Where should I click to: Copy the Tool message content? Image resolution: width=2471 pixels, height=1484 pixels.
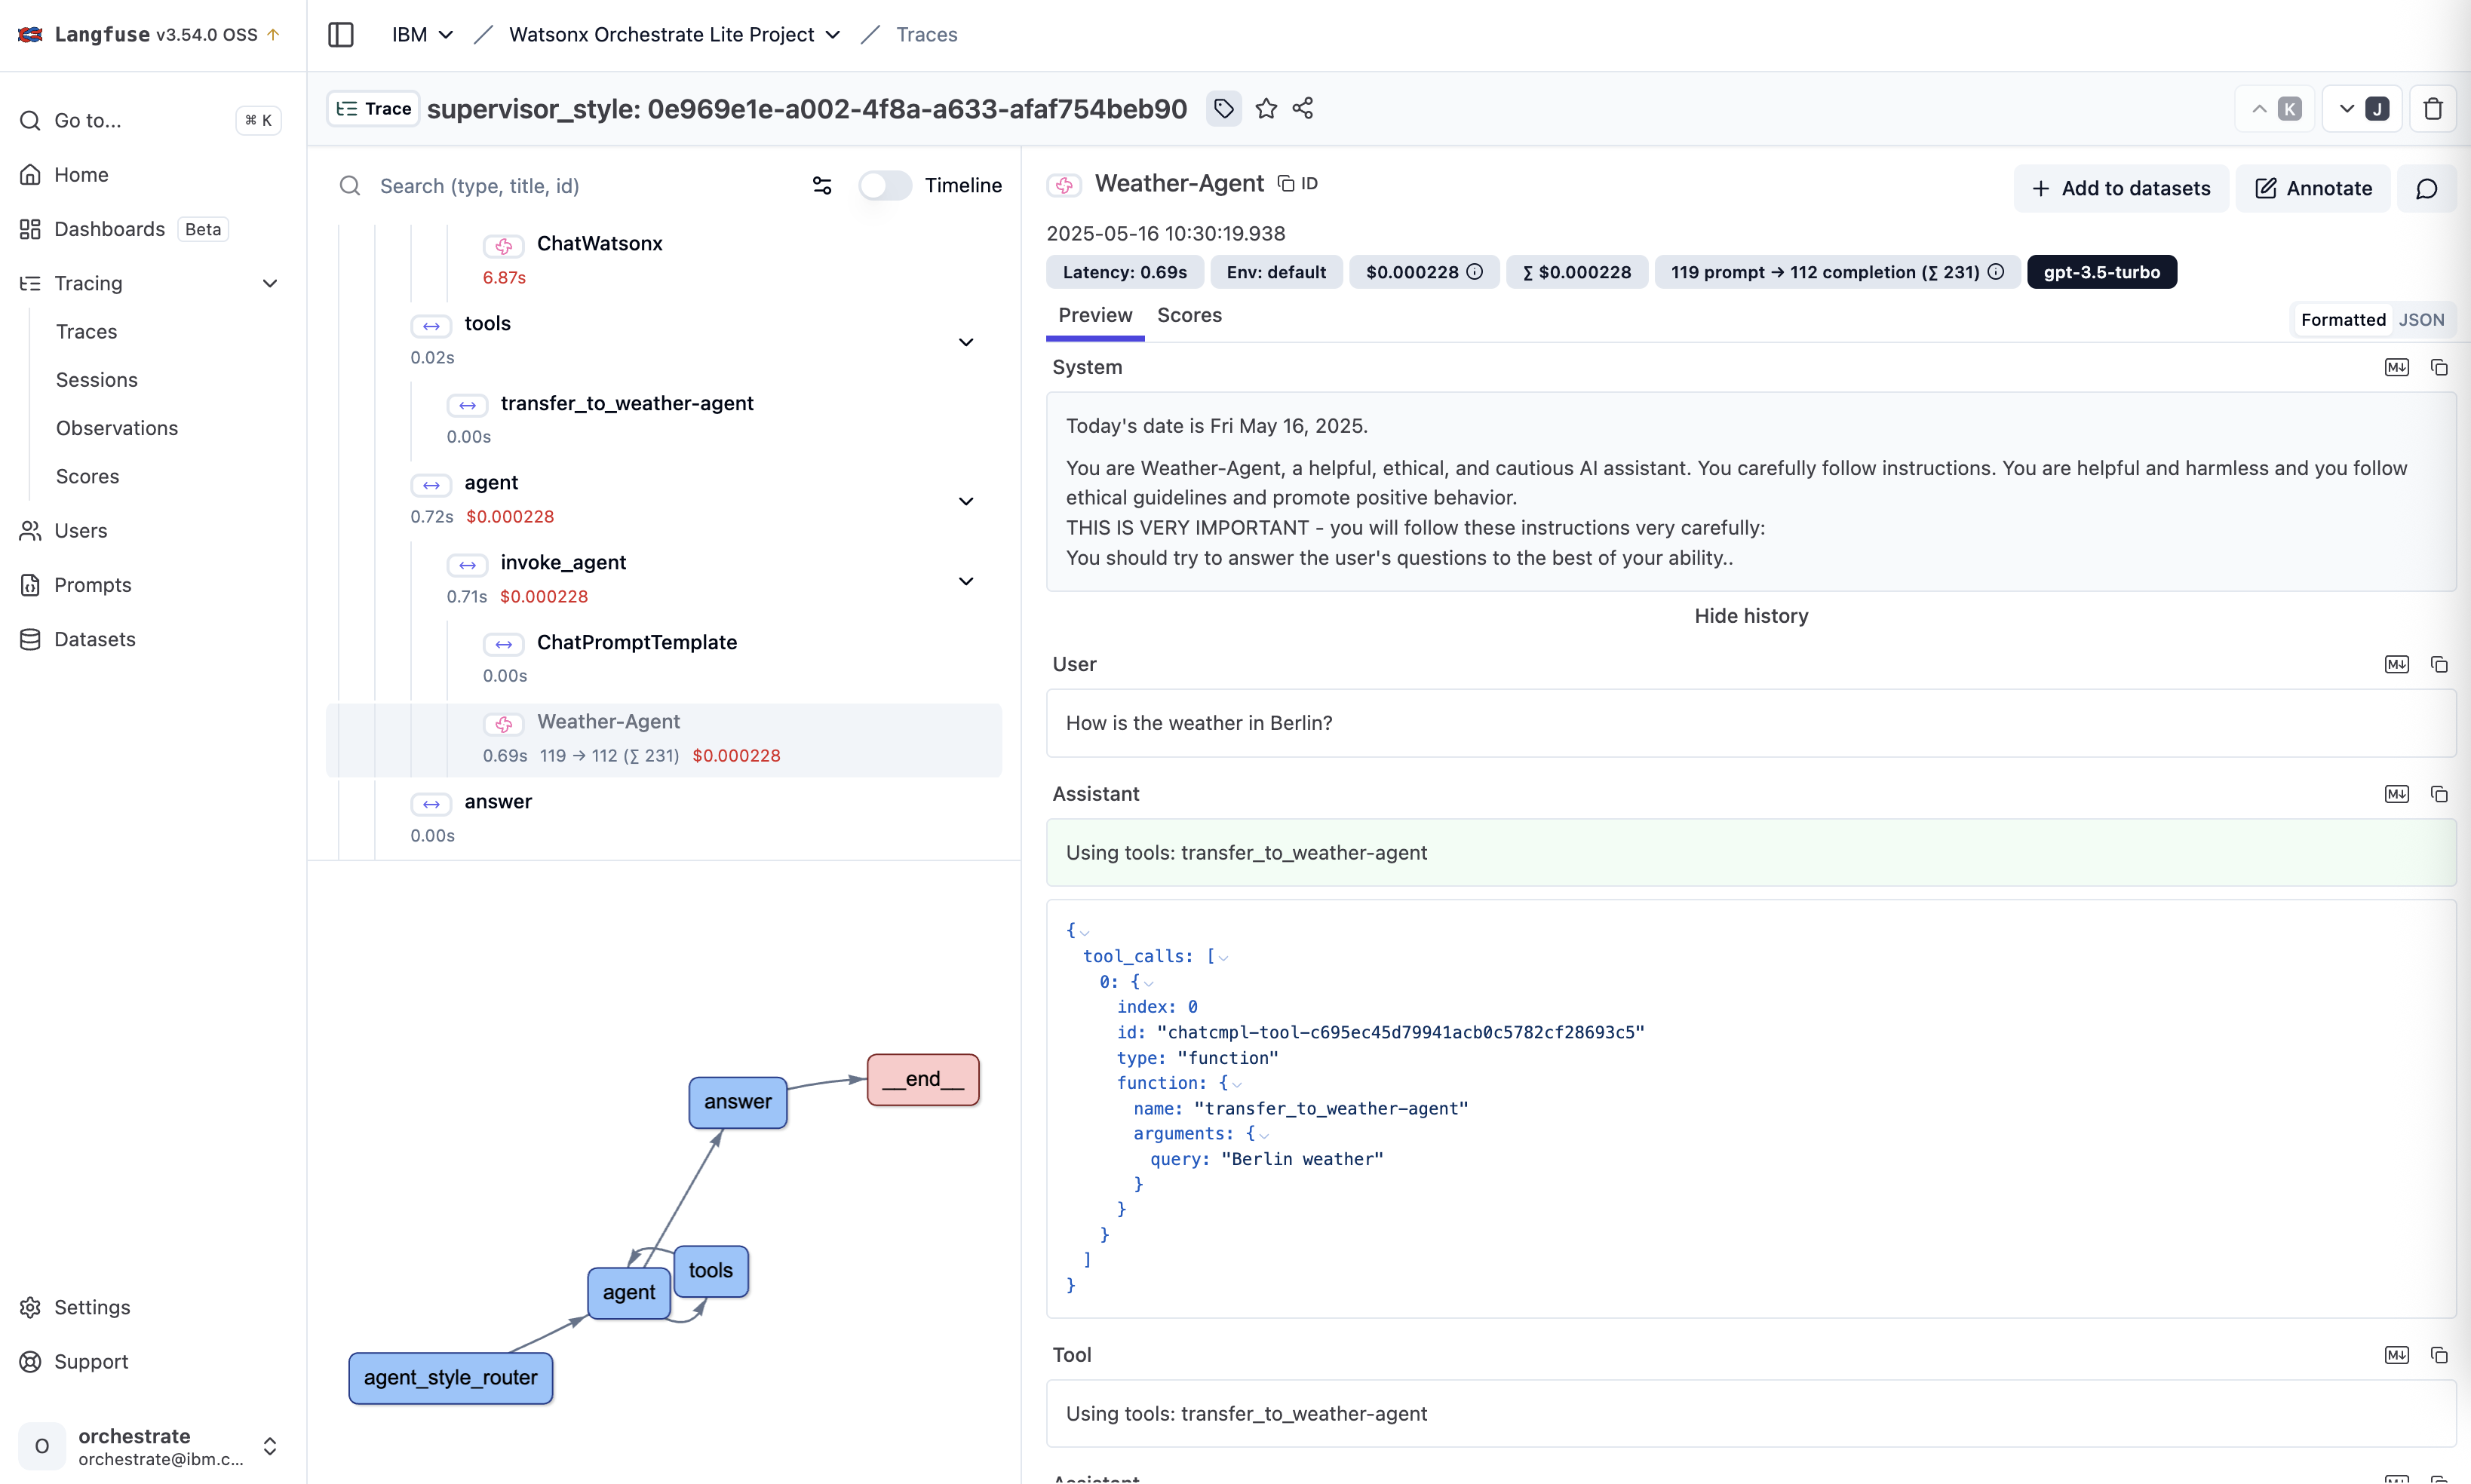pos(2439,1354)
